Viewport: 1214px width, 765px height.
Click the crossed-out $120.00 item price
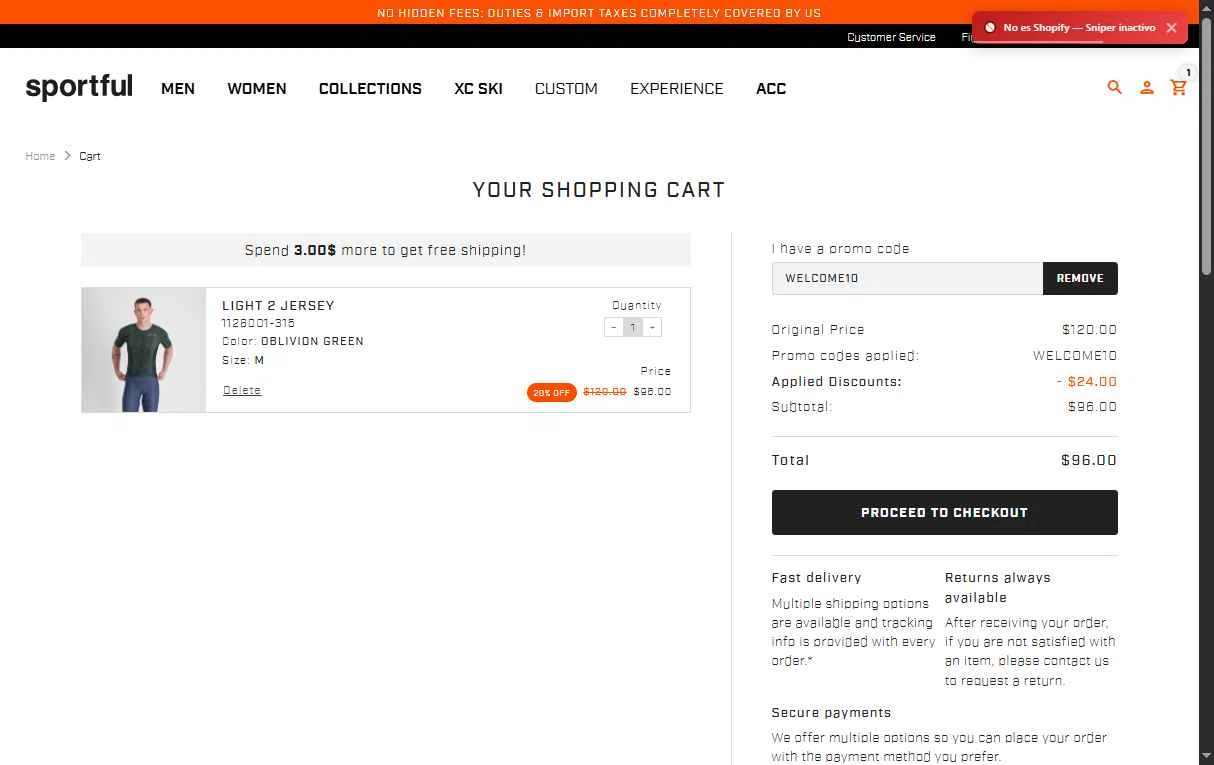[605, 392]
